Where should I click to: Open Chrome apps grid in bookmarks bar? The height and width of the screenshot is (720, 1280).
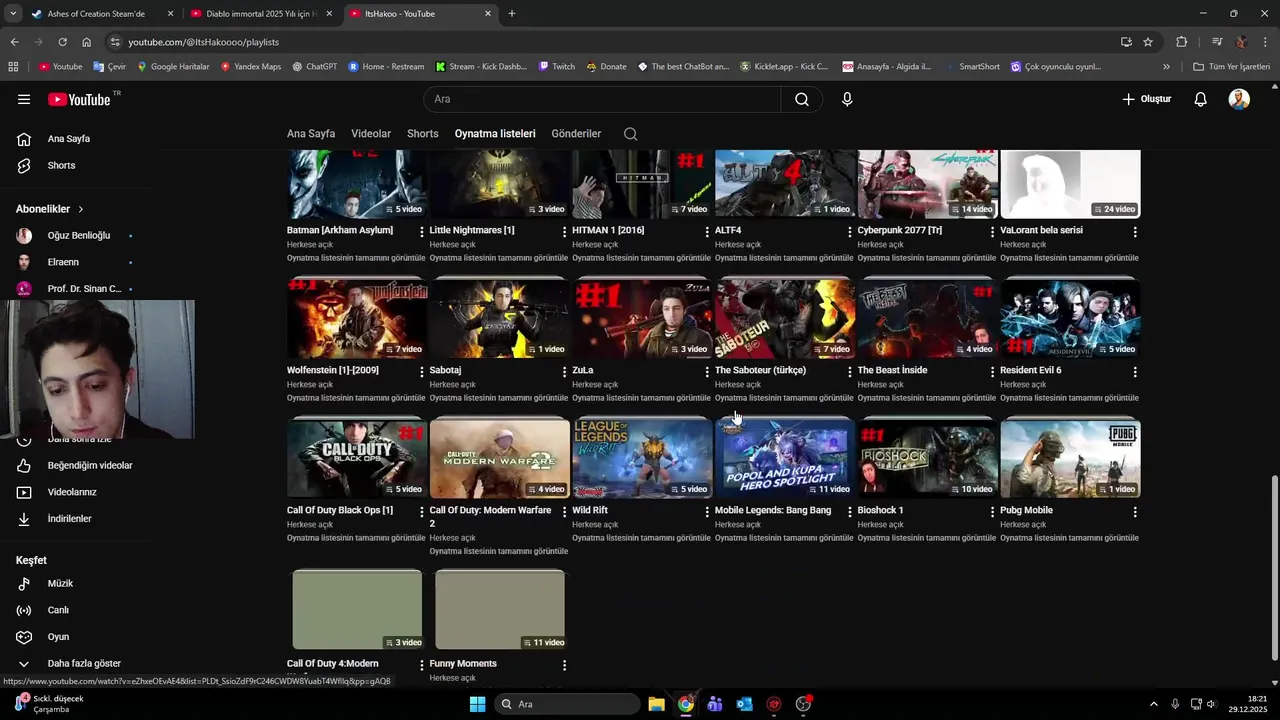pyautogui.click(x=13, y=67)
